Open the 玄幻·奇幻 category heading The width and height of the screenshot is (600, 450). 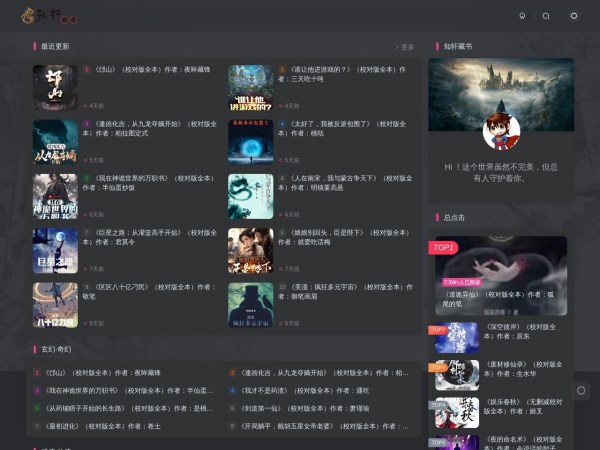[56, 349]
